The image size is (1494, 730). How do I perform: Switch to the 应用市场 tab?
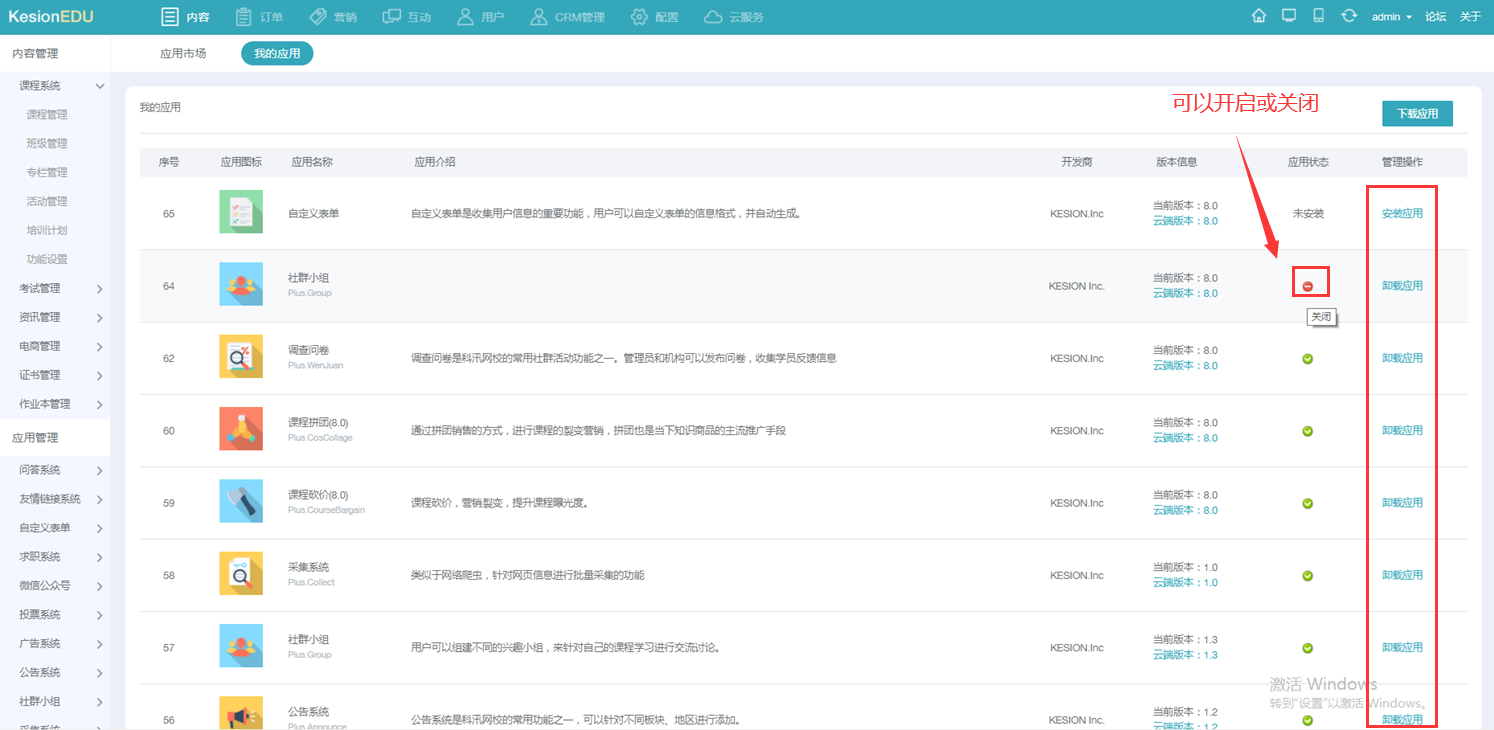tap(183, 54)
